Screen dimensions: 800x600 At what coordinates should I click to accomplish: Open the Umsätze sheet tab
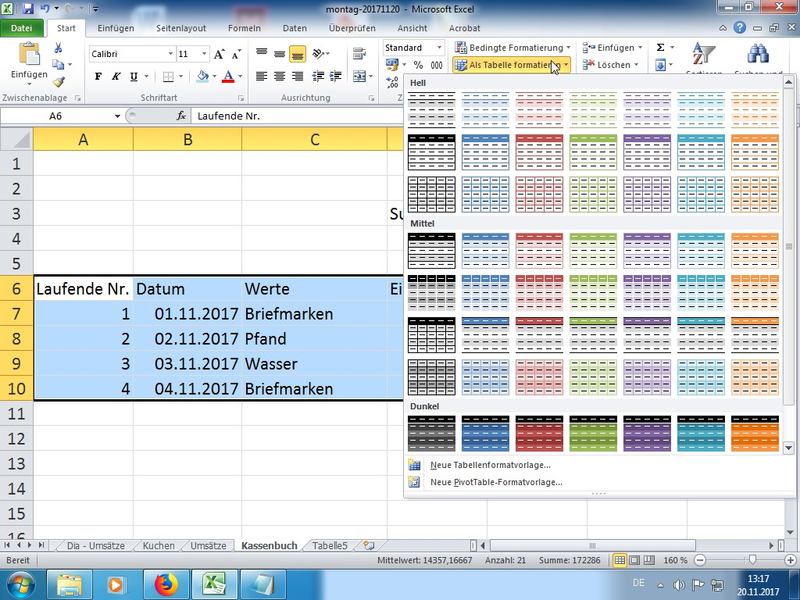click(x=208, y=545)
